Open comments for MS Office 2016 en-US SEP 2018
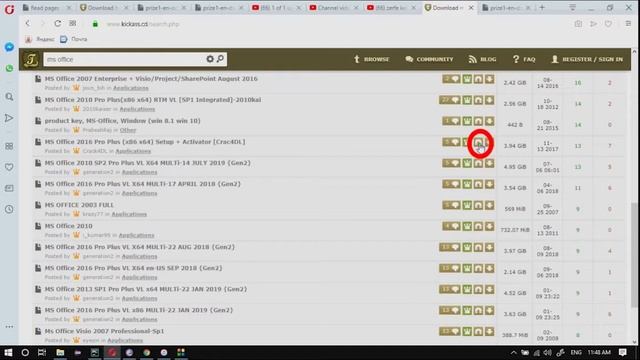The height and width of the screenshot is (360, 640). coord(450,268)
